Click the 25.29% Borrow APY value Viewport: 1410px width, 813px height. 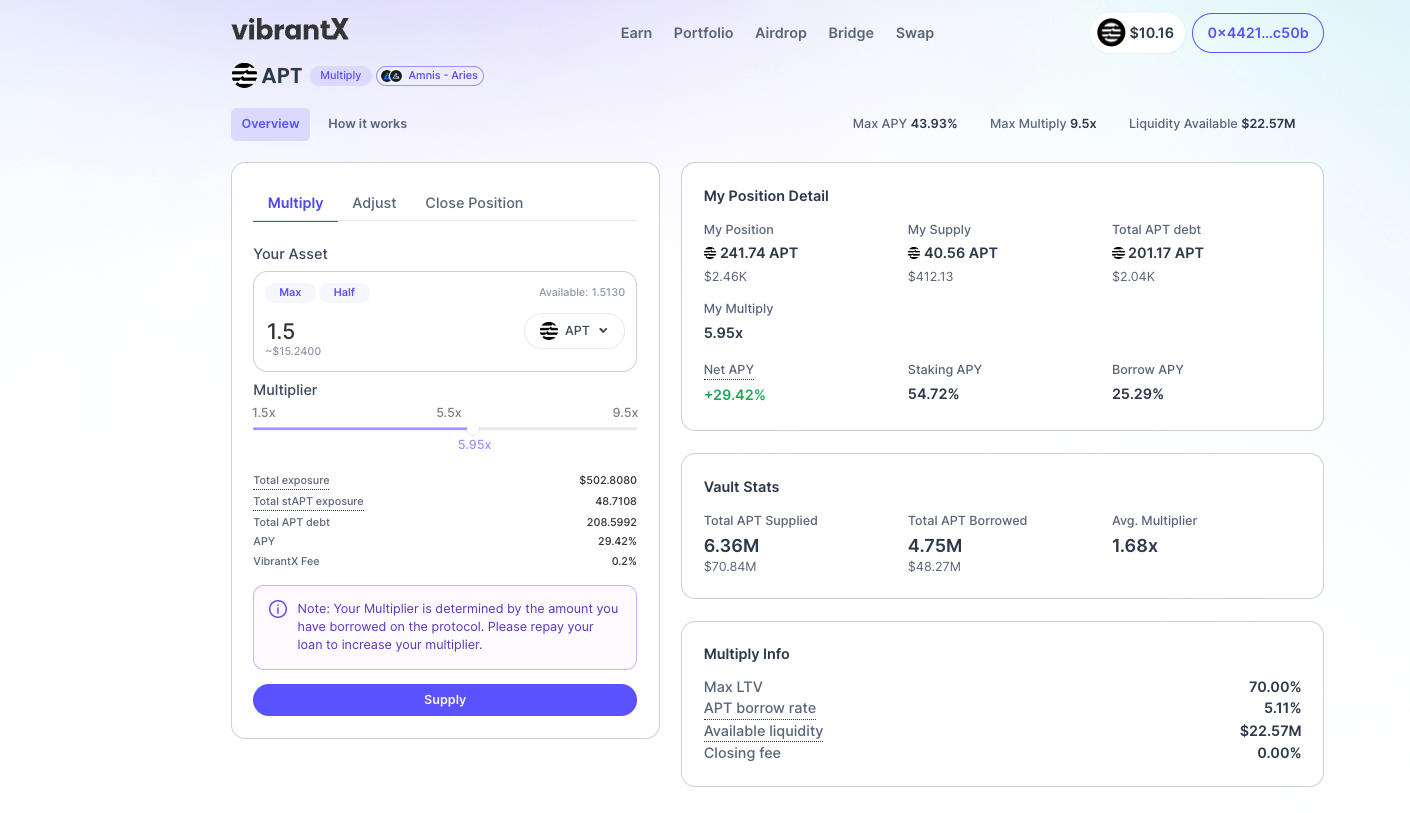pyautogui.click(x=1138, y=395)
